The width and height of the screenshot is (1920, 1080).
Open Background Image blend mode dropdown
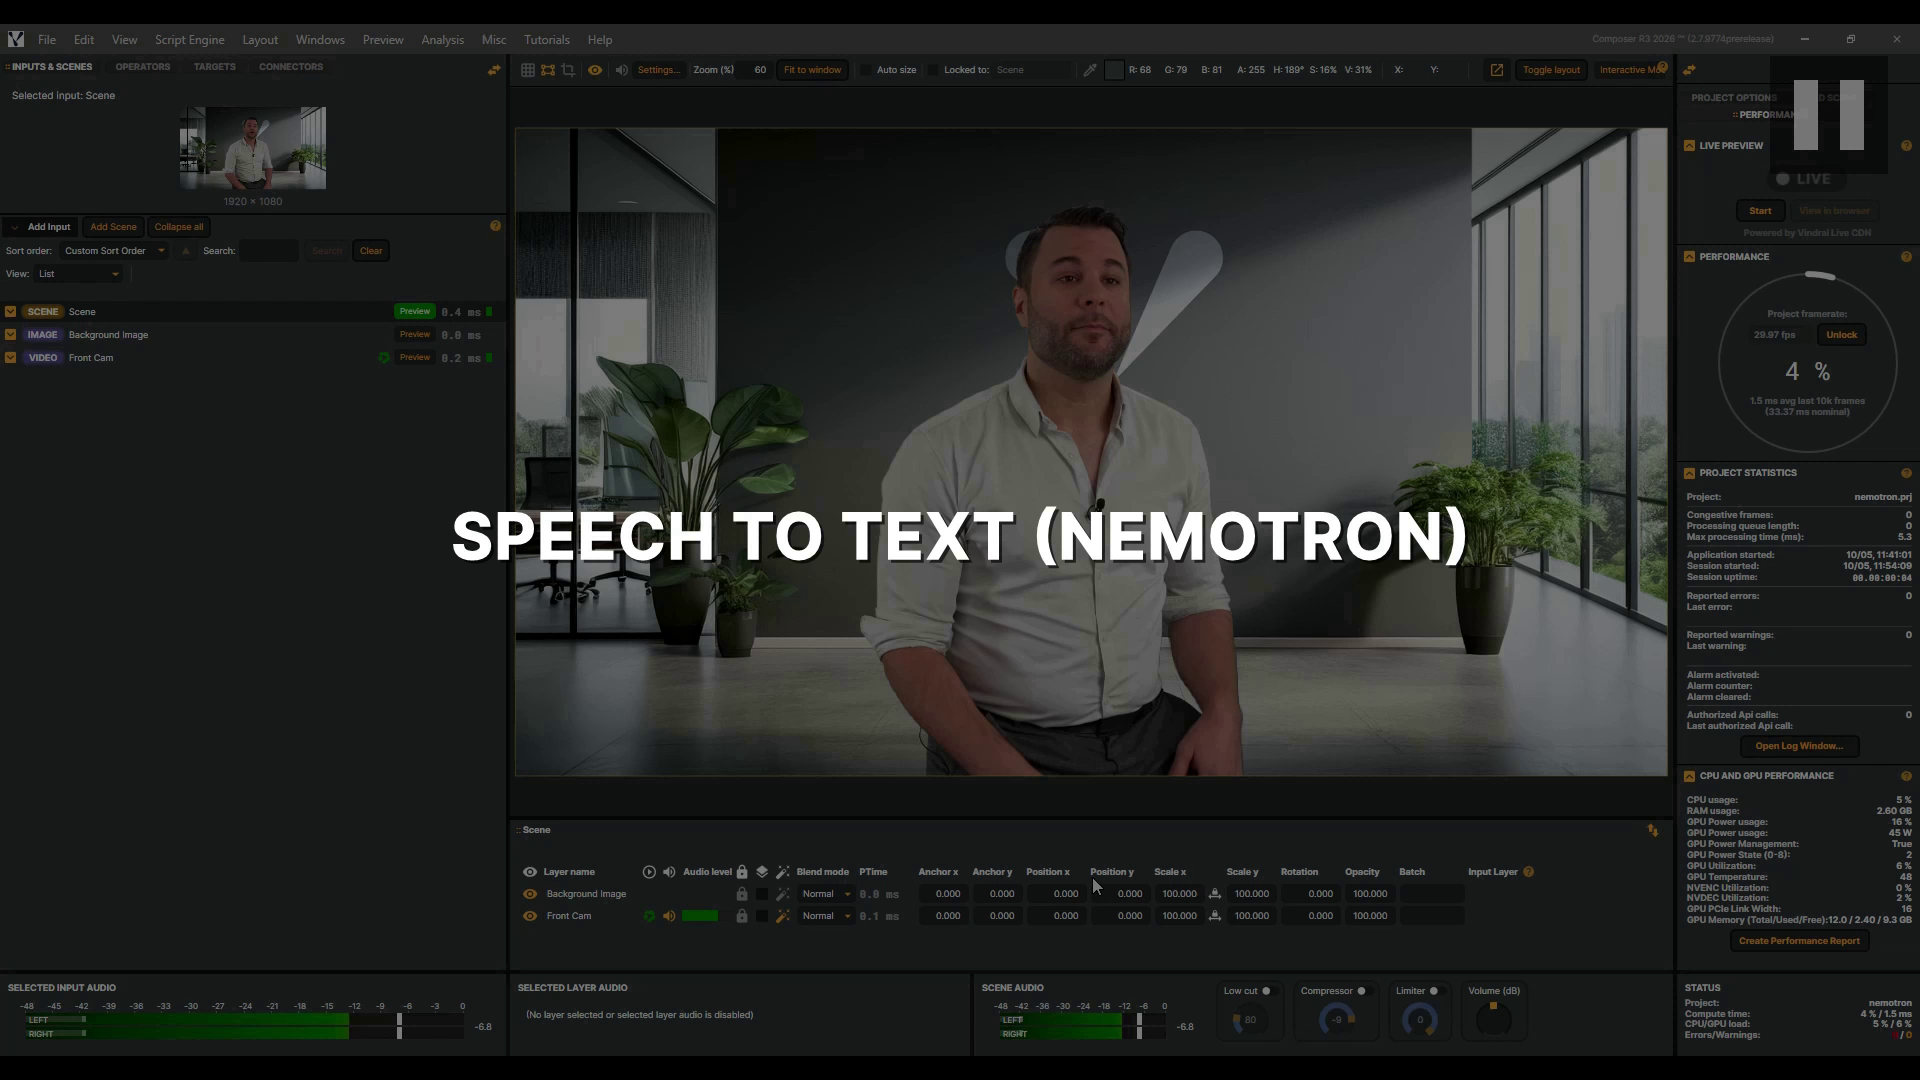(826, 894)
